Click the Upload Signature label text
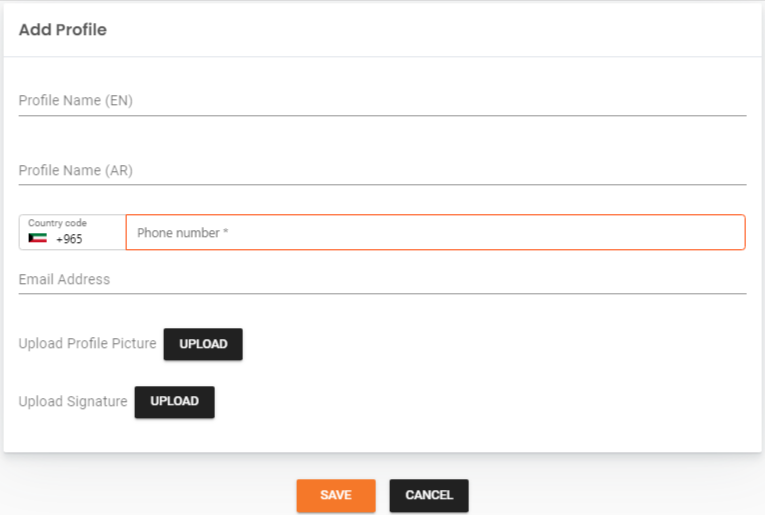The width and height of the screenshot is (765, 515). tap(73, 402)
